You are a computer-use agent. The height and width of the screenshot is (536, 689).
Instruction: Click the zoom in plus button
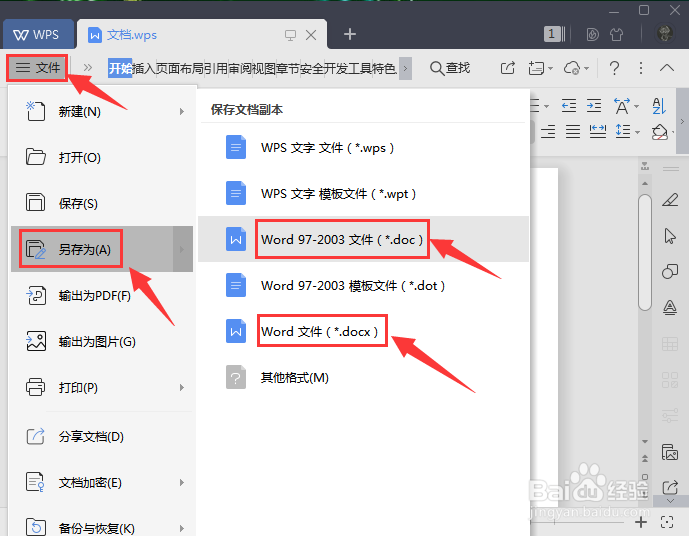pyautogui.click(x=641, y=522)
